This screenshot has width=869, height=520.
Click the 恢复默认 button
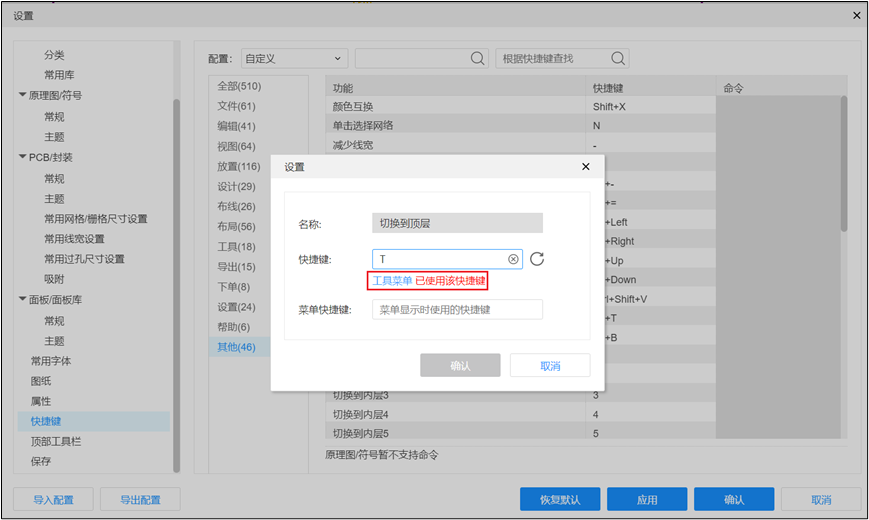point(560,499)
